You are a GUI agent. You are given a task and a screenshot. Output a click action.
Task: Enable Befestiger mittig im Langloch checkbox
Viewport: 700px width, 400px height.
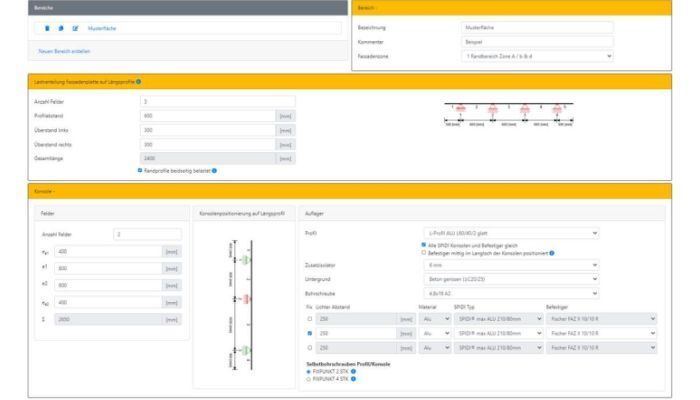coord(423,253)
